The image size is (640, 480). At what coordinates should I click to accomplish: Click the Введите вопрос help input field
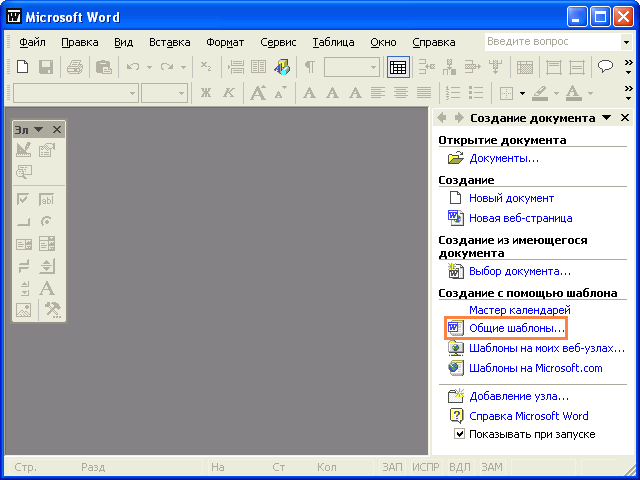click(553, 42)
